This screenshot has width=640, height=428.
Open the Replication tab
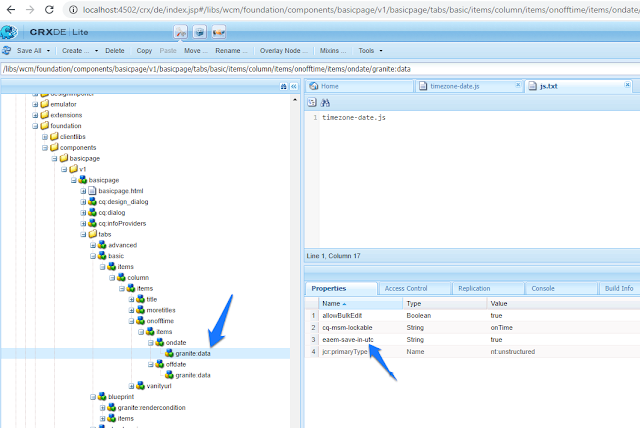(488, 288)
